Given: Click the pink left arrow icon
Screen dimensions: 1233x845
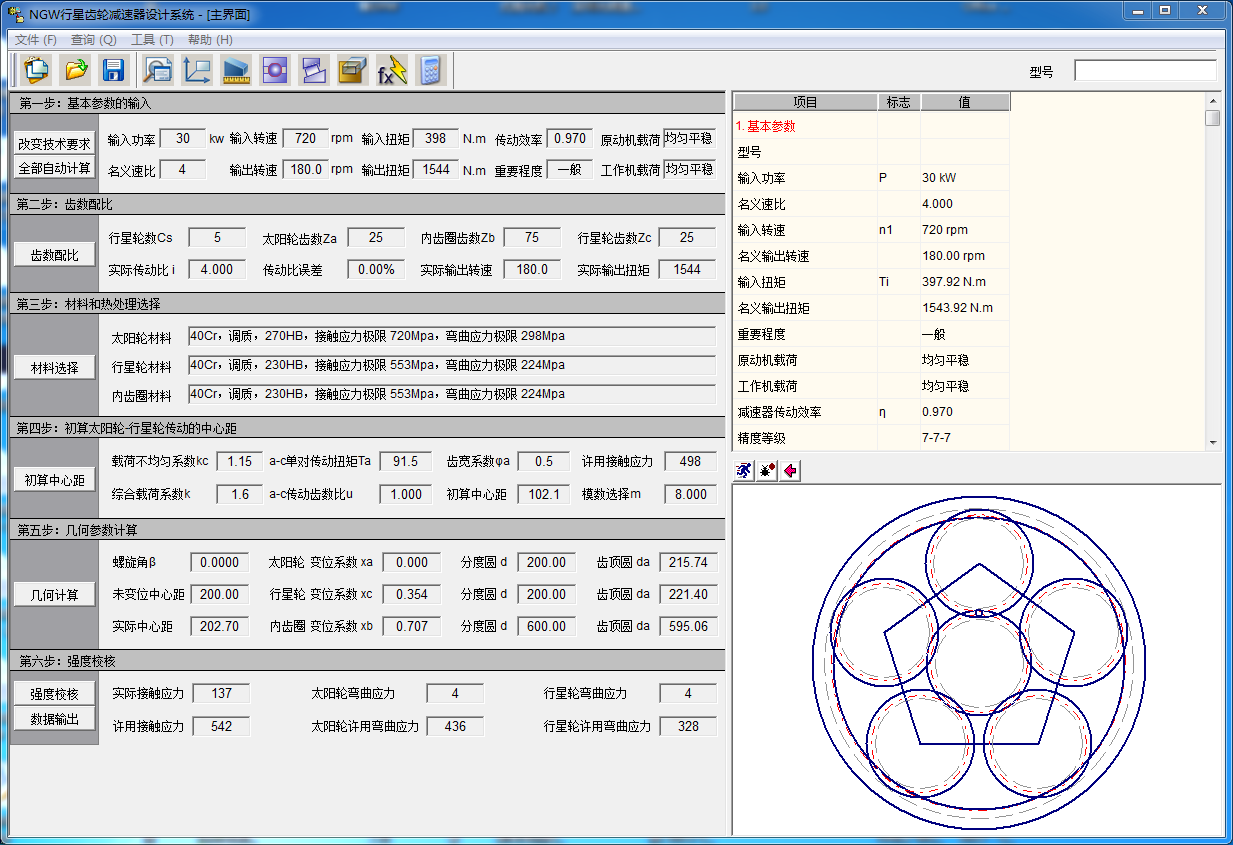Looking at the screenshot, I should [x=791, y=470].
